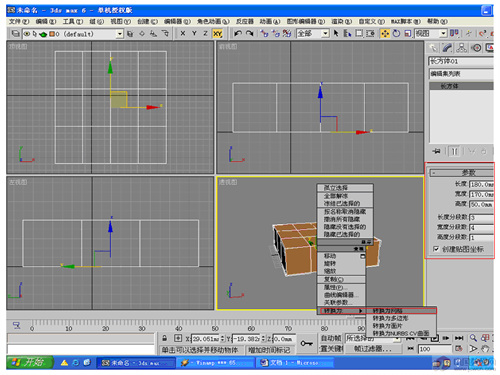Open the 帮助 menu
The height and width of the screenshot is (375, 500).
click(x=437, y=21)
